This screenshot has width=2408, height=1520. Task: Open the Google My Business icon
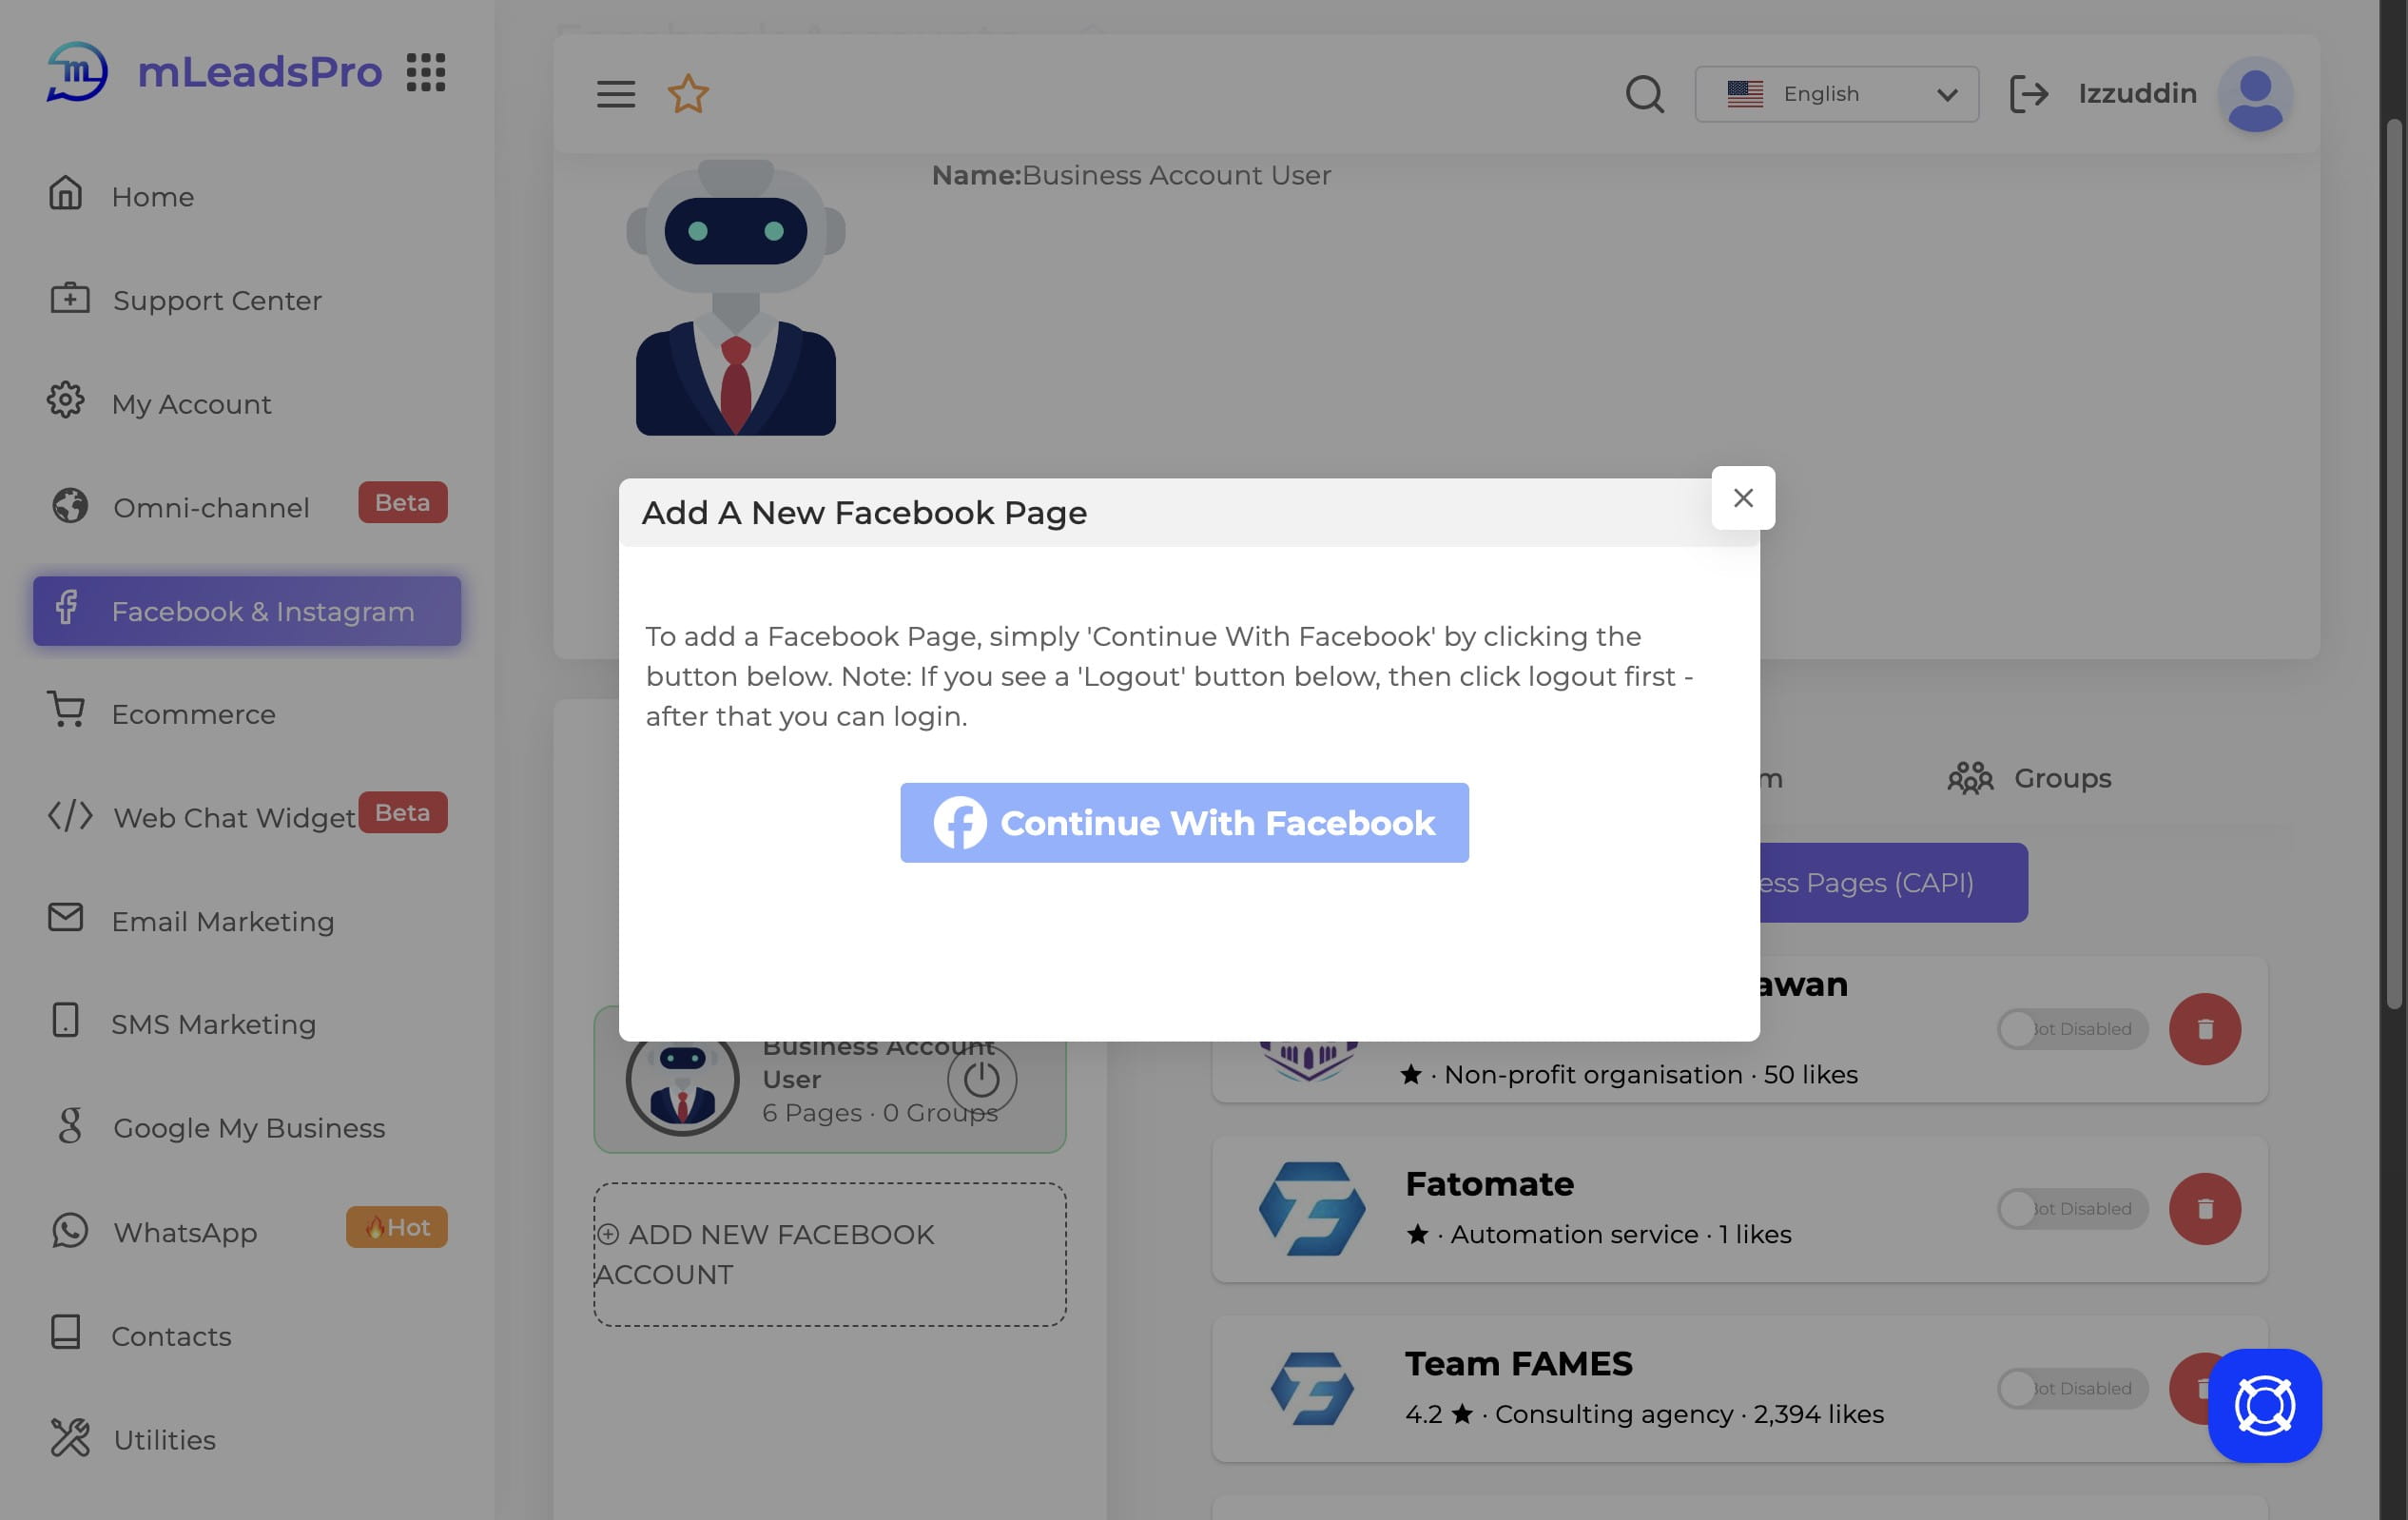coord(65,1126)
